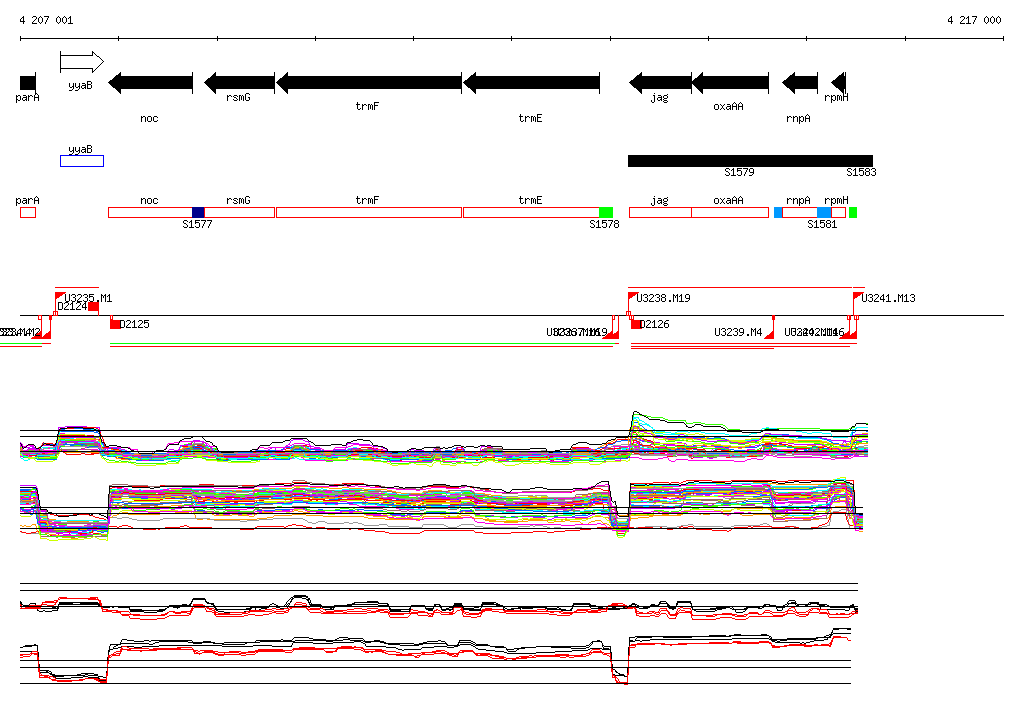Select the blue-outlined yyaB box

[x=82, y=161]
